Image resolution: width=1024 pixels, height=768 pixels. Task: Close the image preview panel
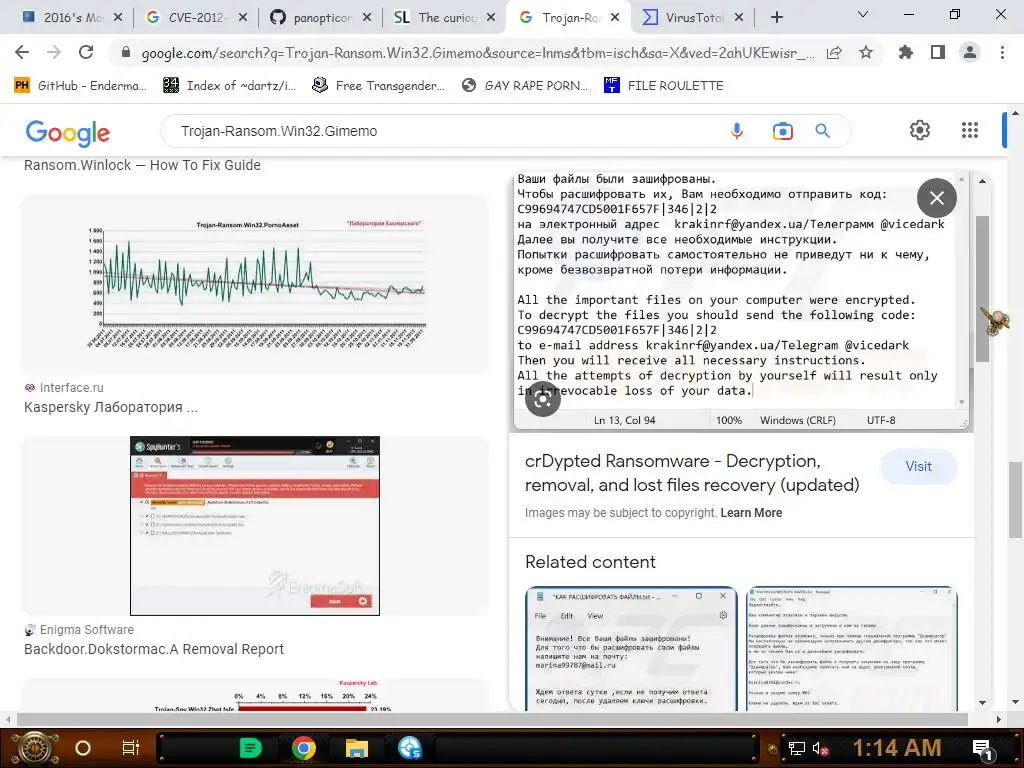tap(936, 198)
